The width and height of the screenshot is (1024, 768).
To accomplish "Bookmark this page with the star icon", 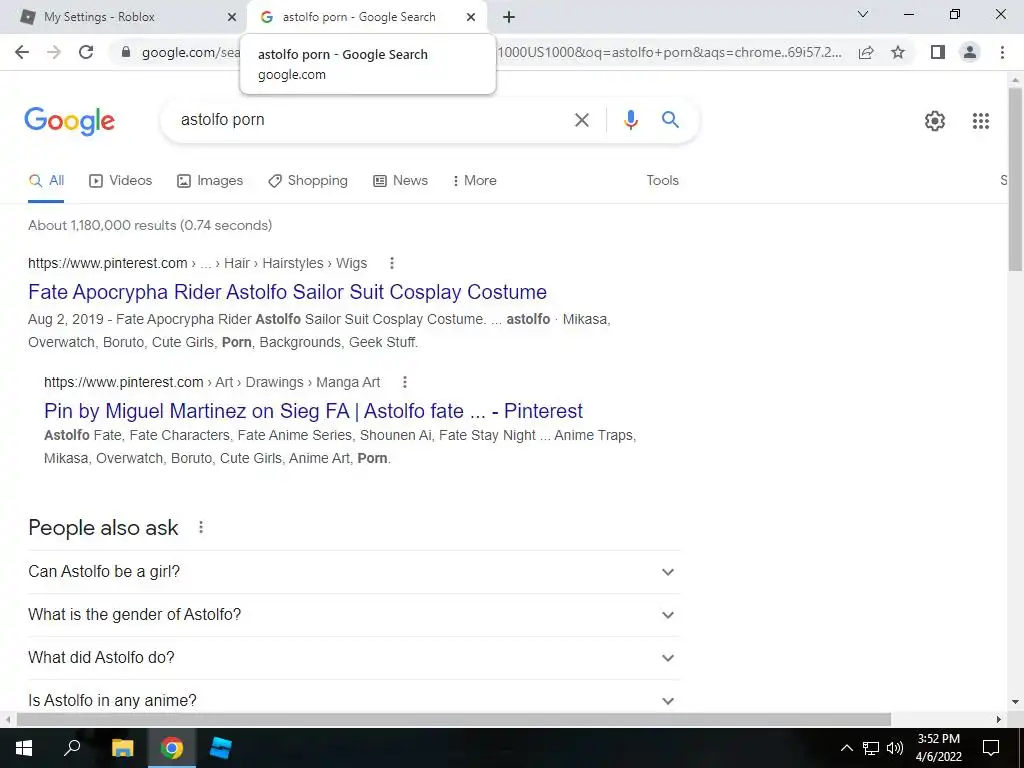I will (x=898, y=52).
